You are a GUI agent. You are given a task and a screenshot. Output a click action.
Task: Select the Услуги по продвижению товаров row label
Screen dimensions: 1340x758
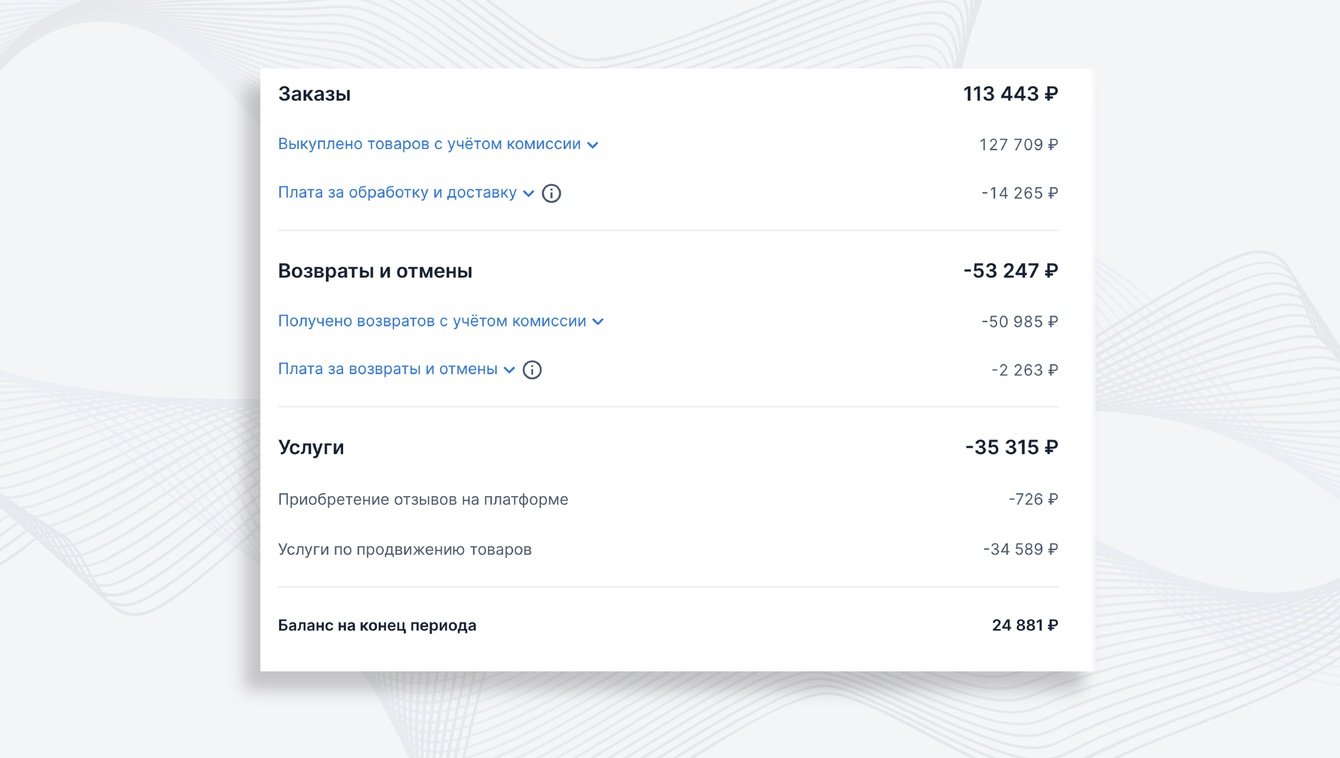(405, 549)
